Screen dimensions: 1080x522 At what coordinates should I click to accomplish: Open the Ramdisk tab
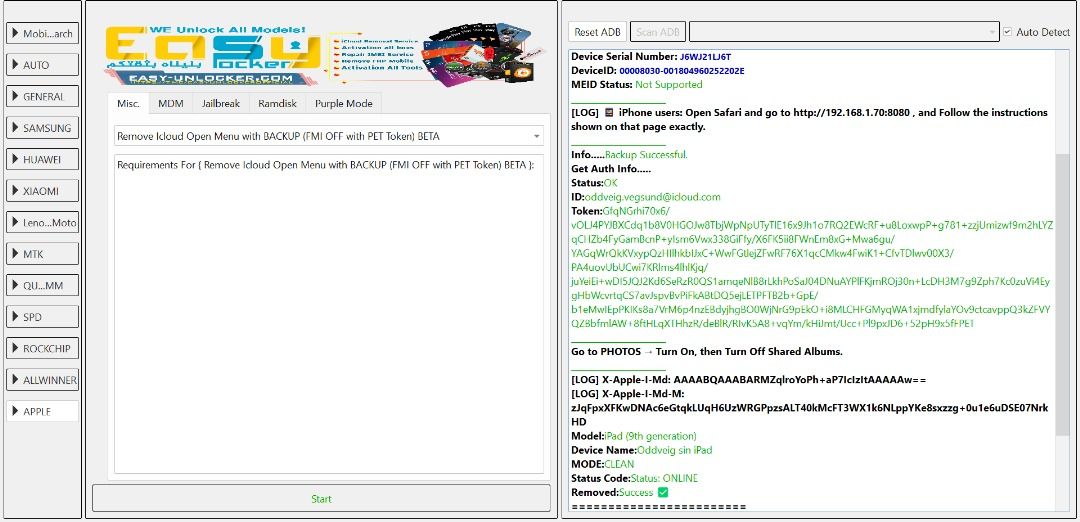pyautogui.click(x=277, y=103)
